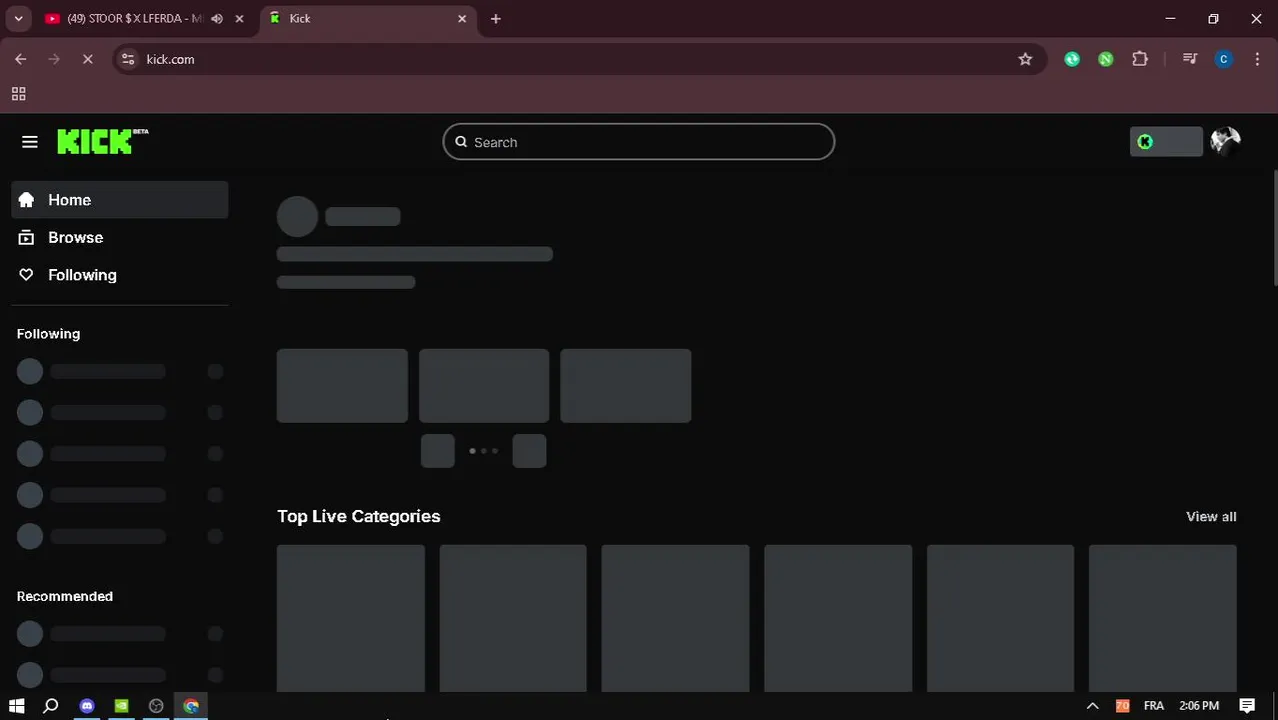Image resolution: width=1278 pixels, height=720 pixels.
Task: Open a new browser tab
Action: pos(495,19)
